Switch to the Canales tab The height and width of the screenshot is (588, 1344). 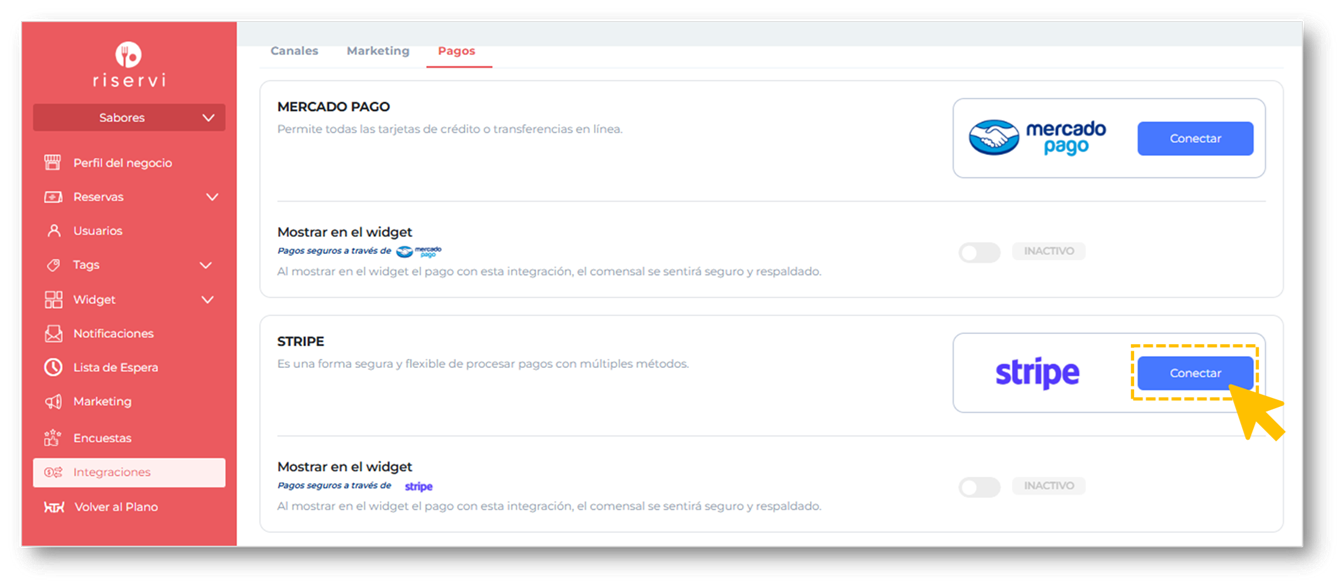coord(294,51)
